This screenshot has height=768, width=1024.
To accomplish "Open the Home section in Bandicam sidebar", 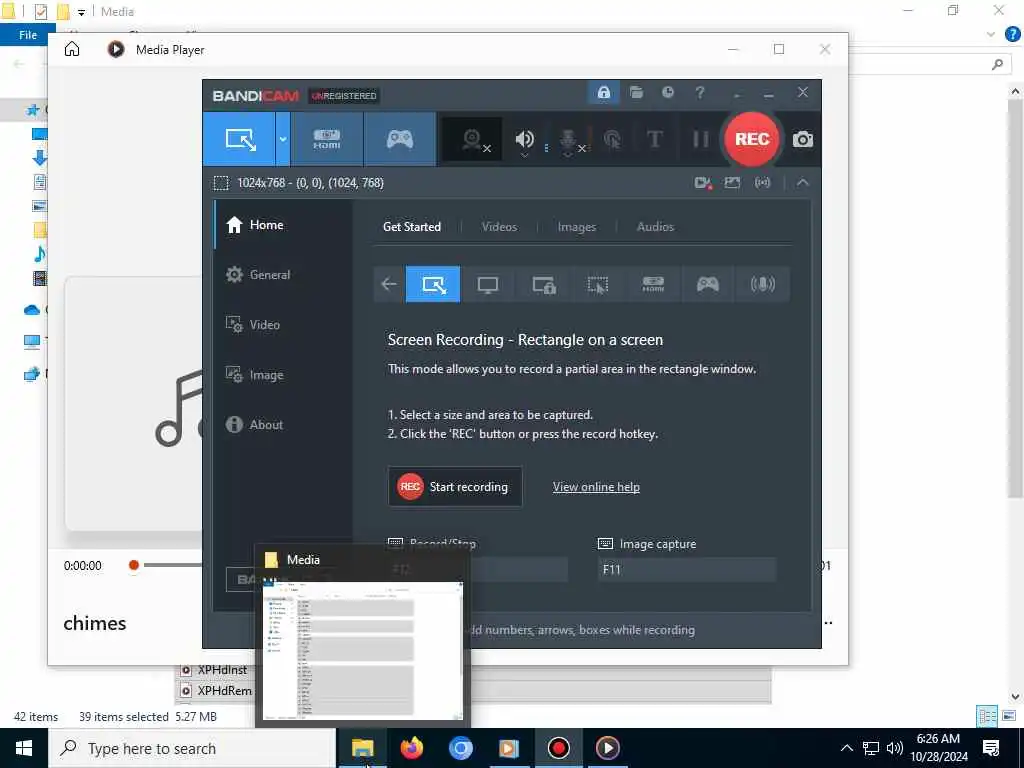I will point(283,225).
